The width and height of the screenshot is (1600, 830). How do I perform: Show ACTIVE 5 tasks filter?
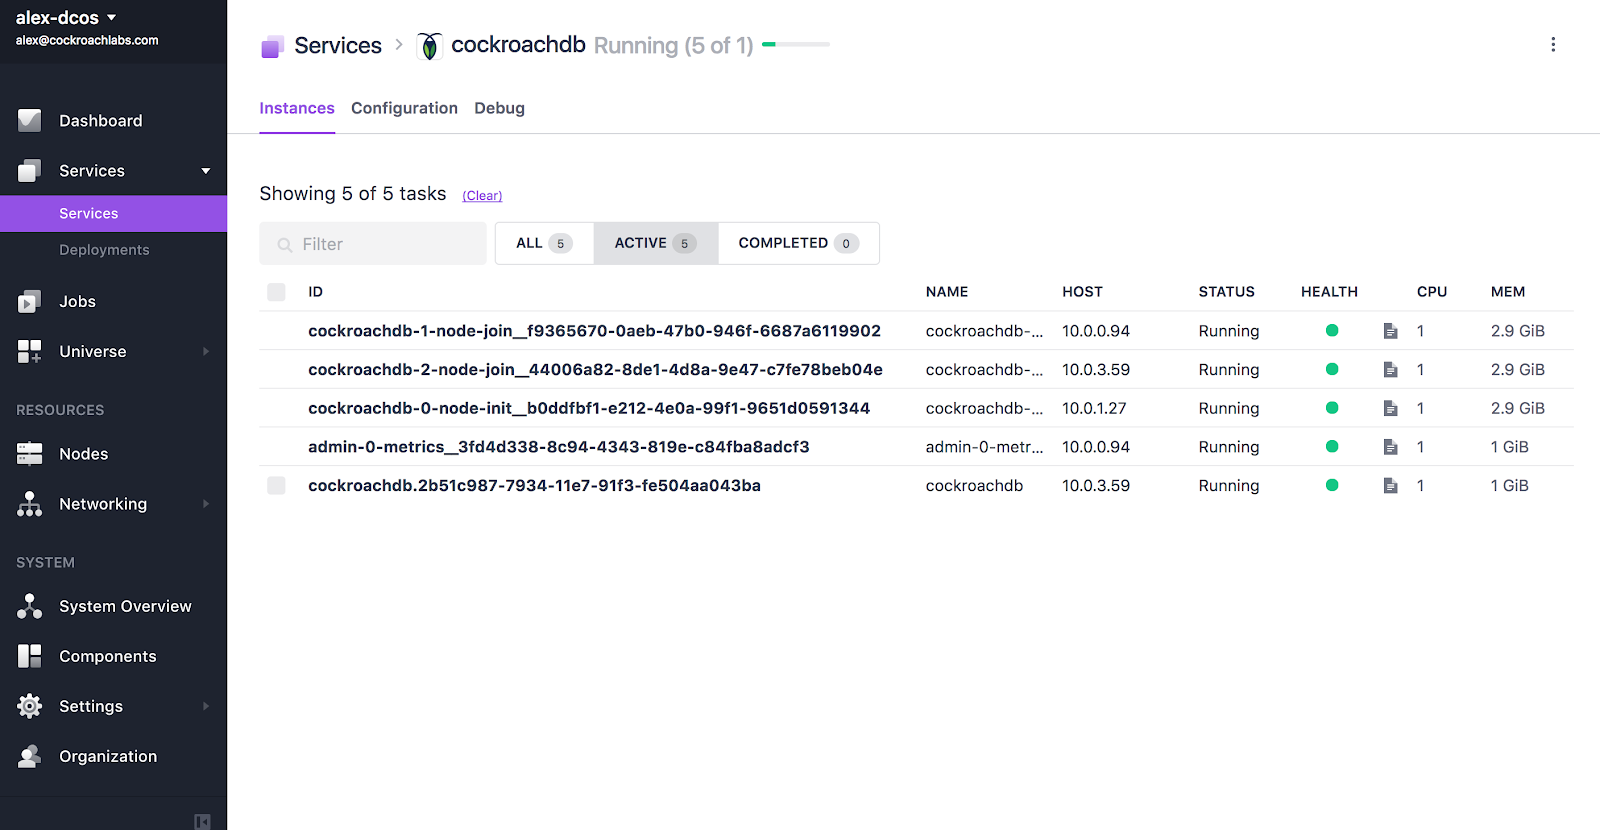pos(656,243)
